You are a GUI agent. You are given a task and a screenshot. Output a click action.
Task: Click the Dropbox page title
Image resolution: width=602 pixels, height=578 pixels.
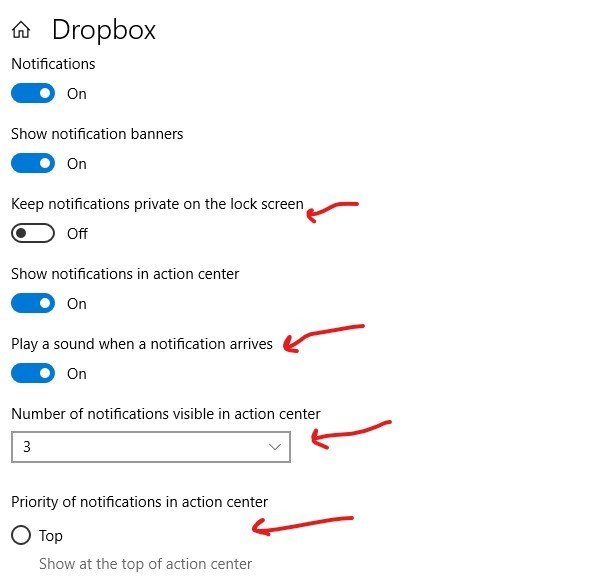pyautogui.click(x=104, y=30)
